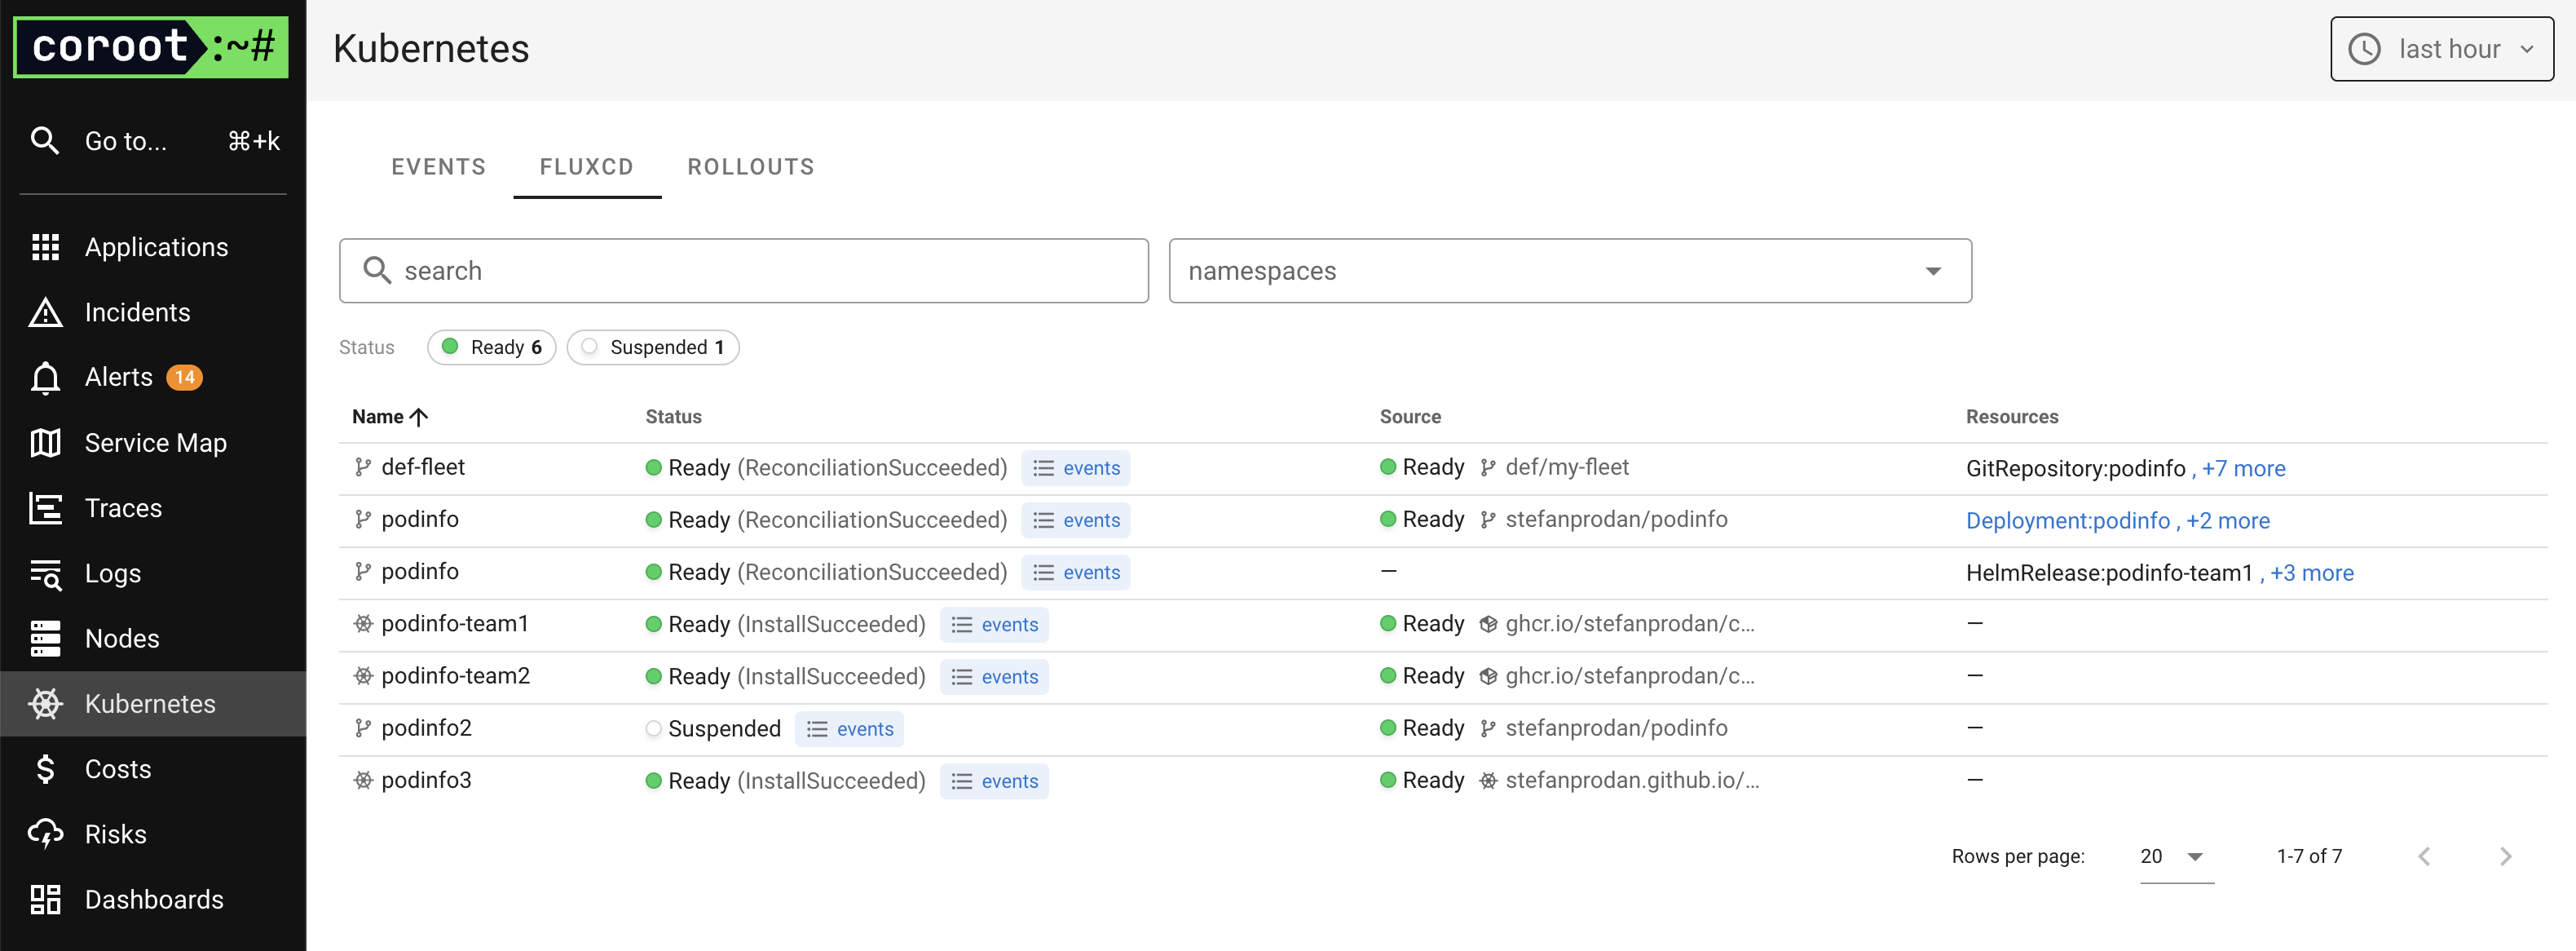Open Costs from sidebar
2576x951 pixels.
point(153,769)
